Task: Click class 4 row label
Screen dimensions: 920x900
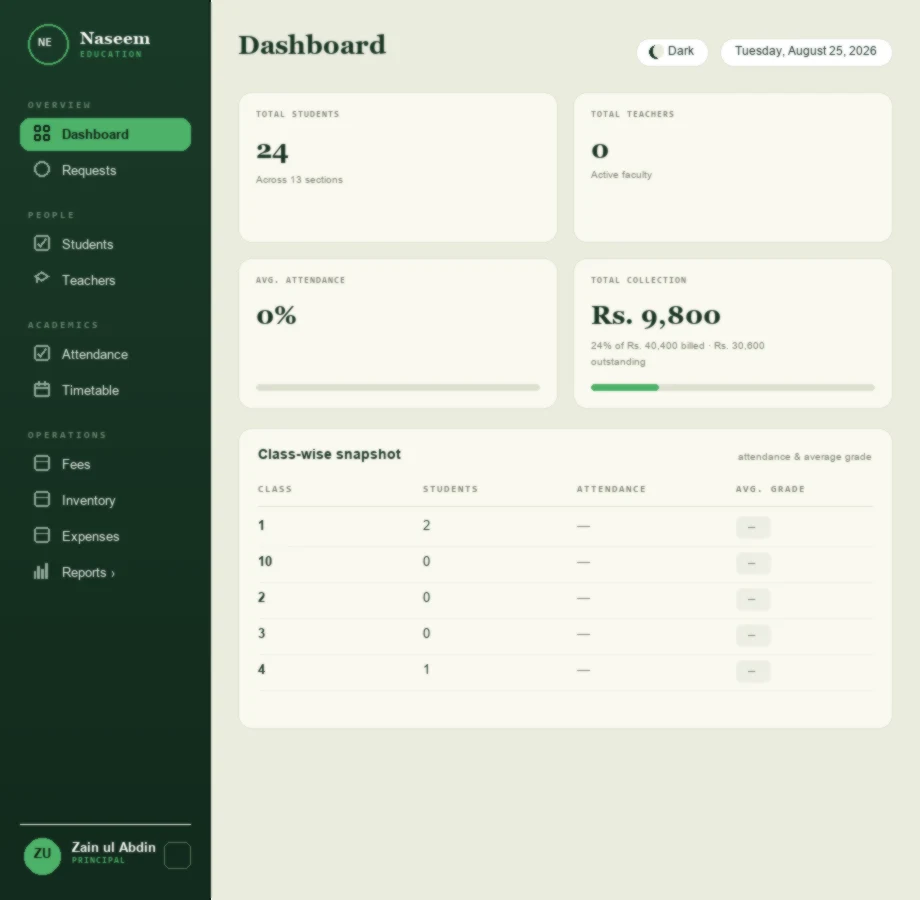Action: pos(261,669)
